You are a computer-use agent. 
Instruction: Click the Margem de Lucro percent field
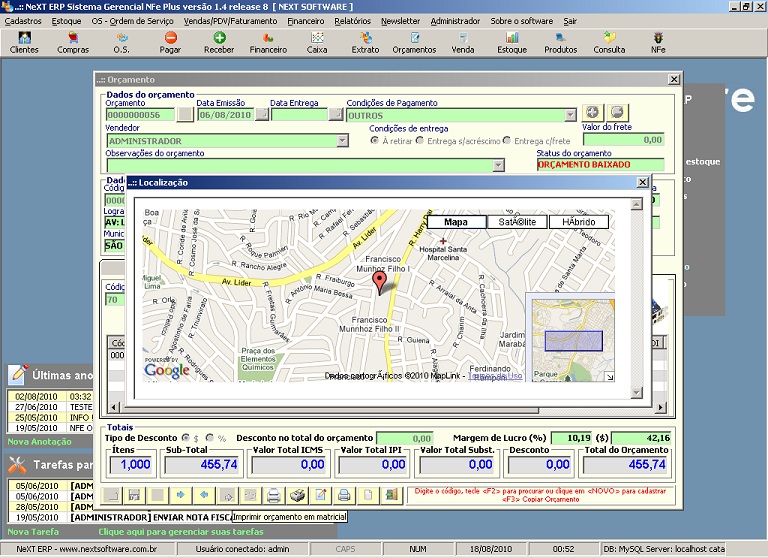[x=571, y=438]
